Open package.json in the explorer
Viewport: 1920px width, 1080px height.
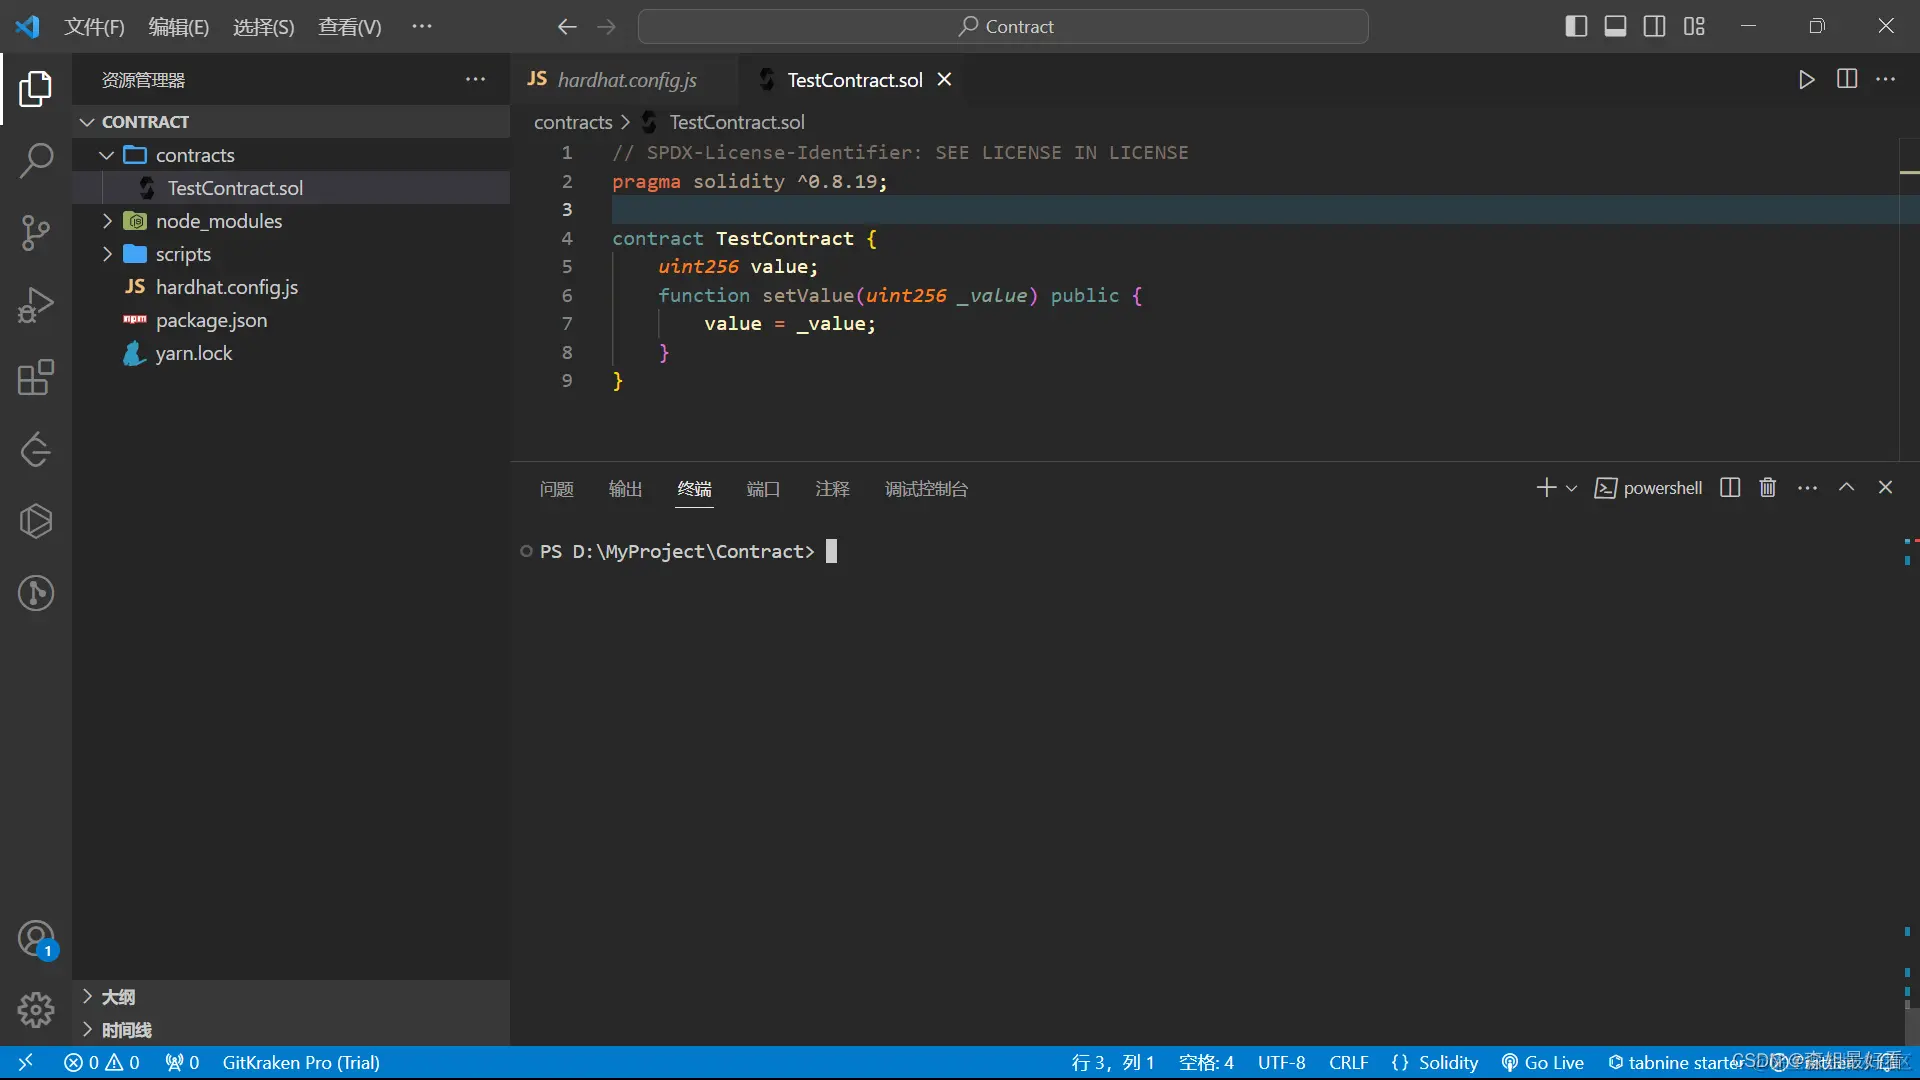coord(211,320)
